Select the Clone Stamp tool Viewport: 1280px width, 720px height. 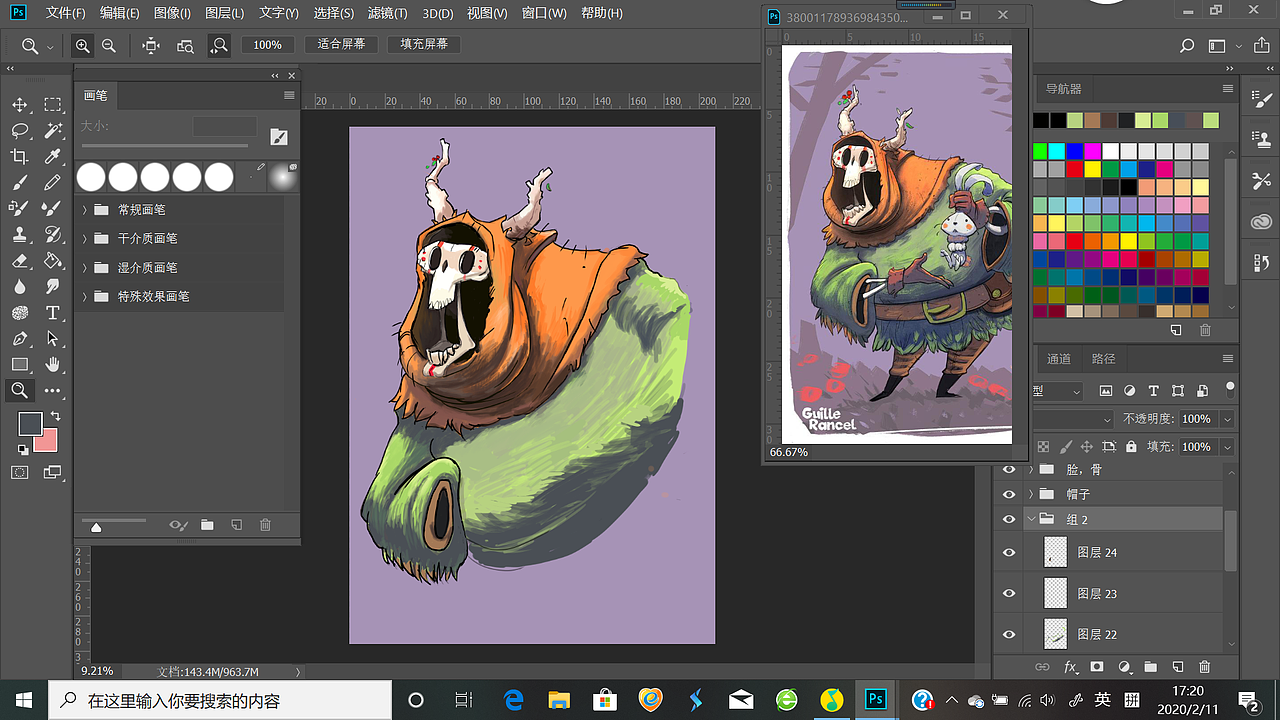(x=19, y=235)
